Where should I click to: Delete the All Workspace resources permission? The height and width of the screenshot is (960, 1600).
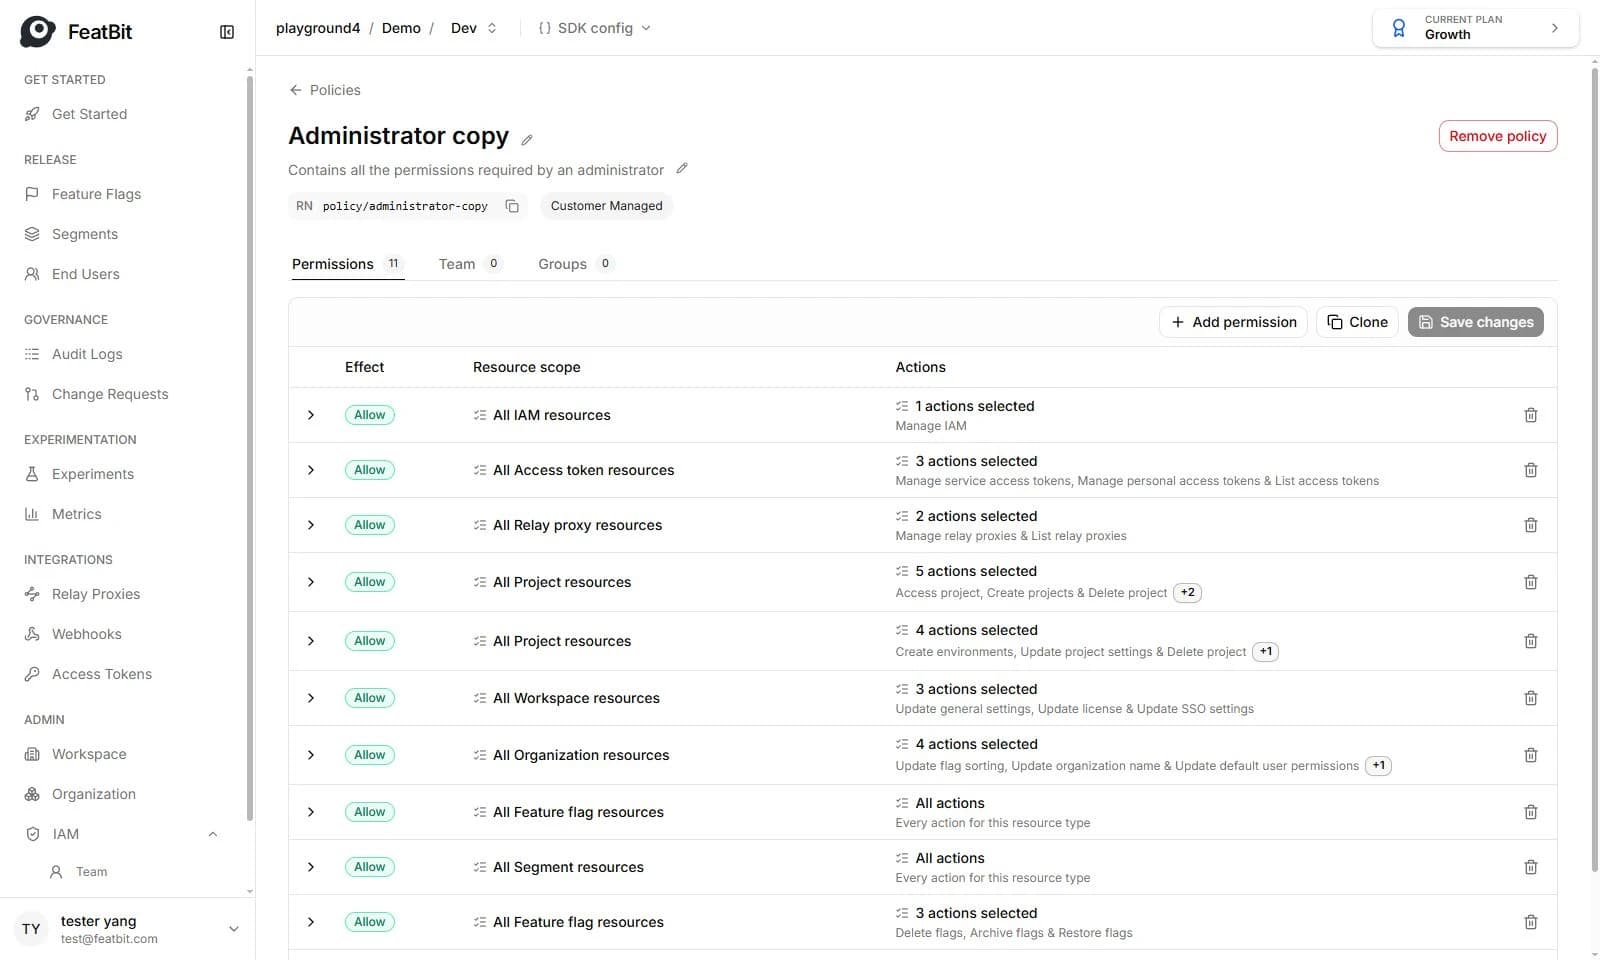tap(1530, 698)
